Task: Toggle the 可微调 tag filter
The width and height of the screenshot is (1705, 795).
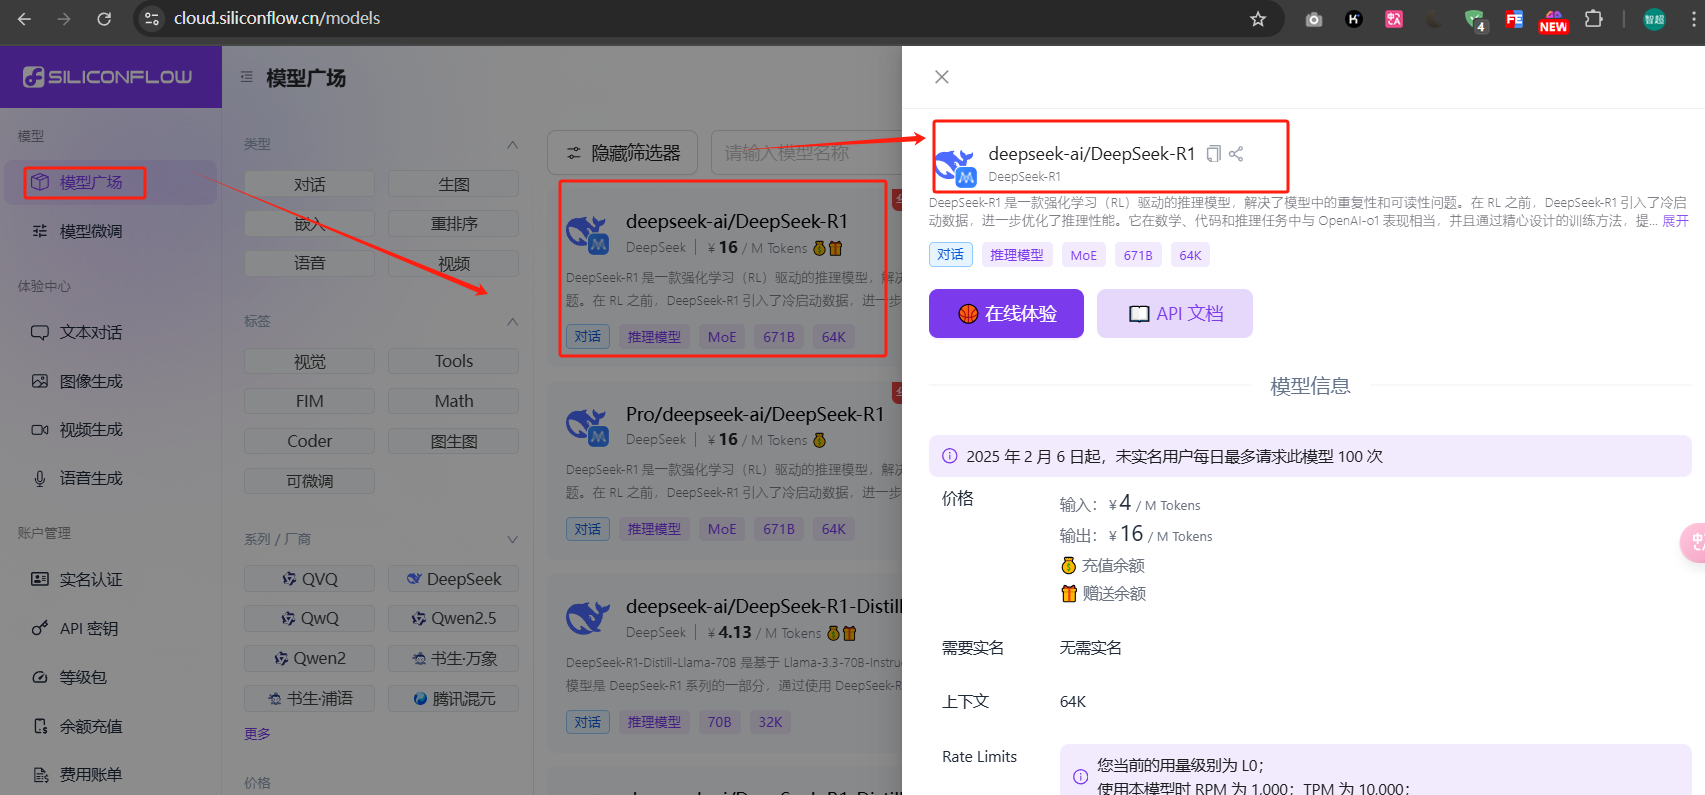Action: (x=309, y=481)
